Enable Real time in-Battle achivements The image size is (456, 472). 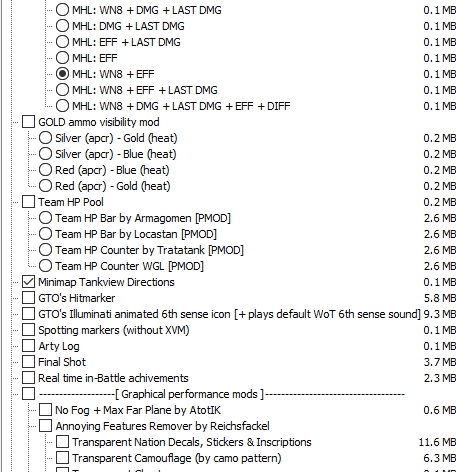[x=28, y=378]
